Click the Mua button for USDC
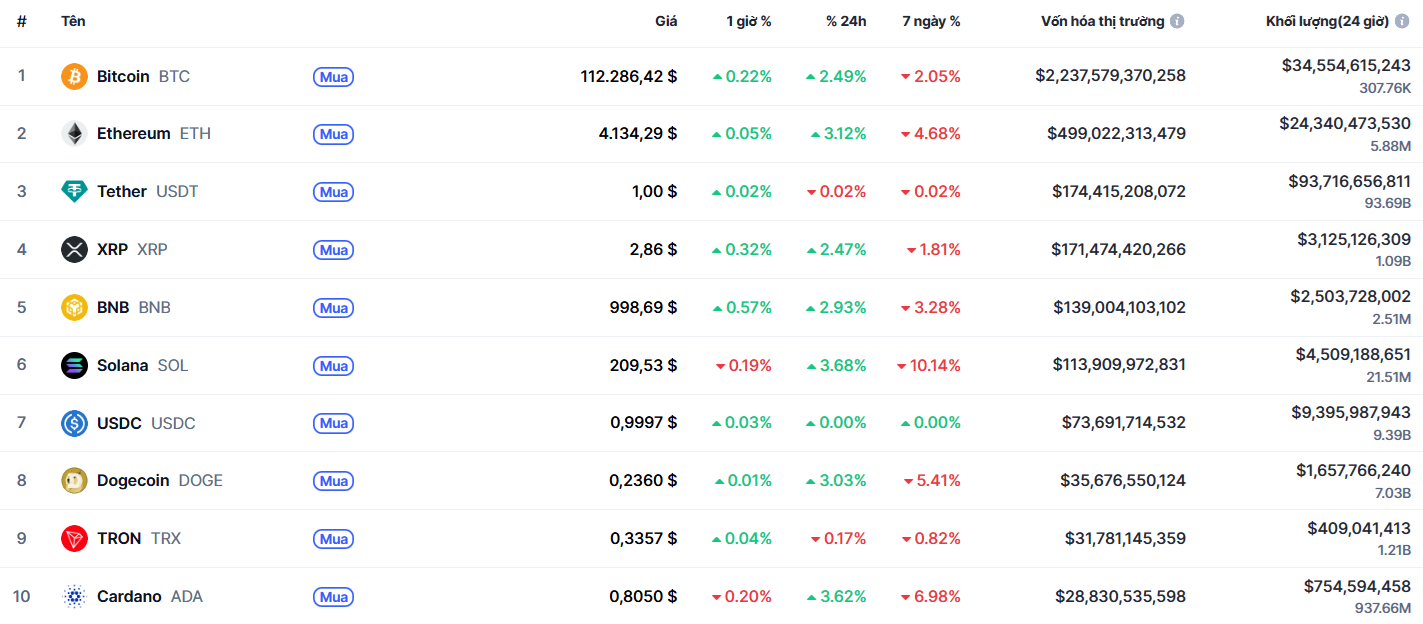Viewport: 1423px width, 624px height. click(333, 424)
